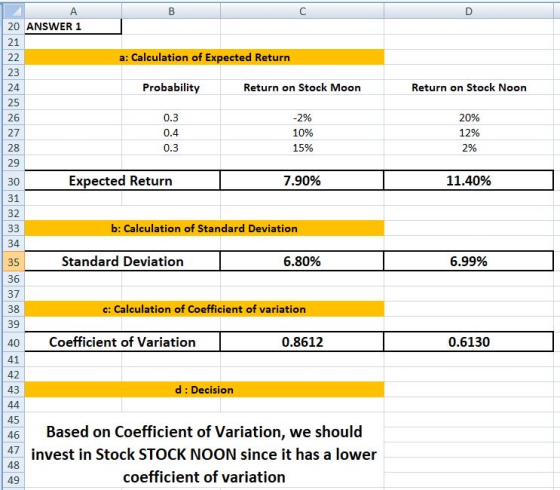Click the 'd : Decision' heading
The height and width of the screenshot is (490, 560).
coord(204,390)
